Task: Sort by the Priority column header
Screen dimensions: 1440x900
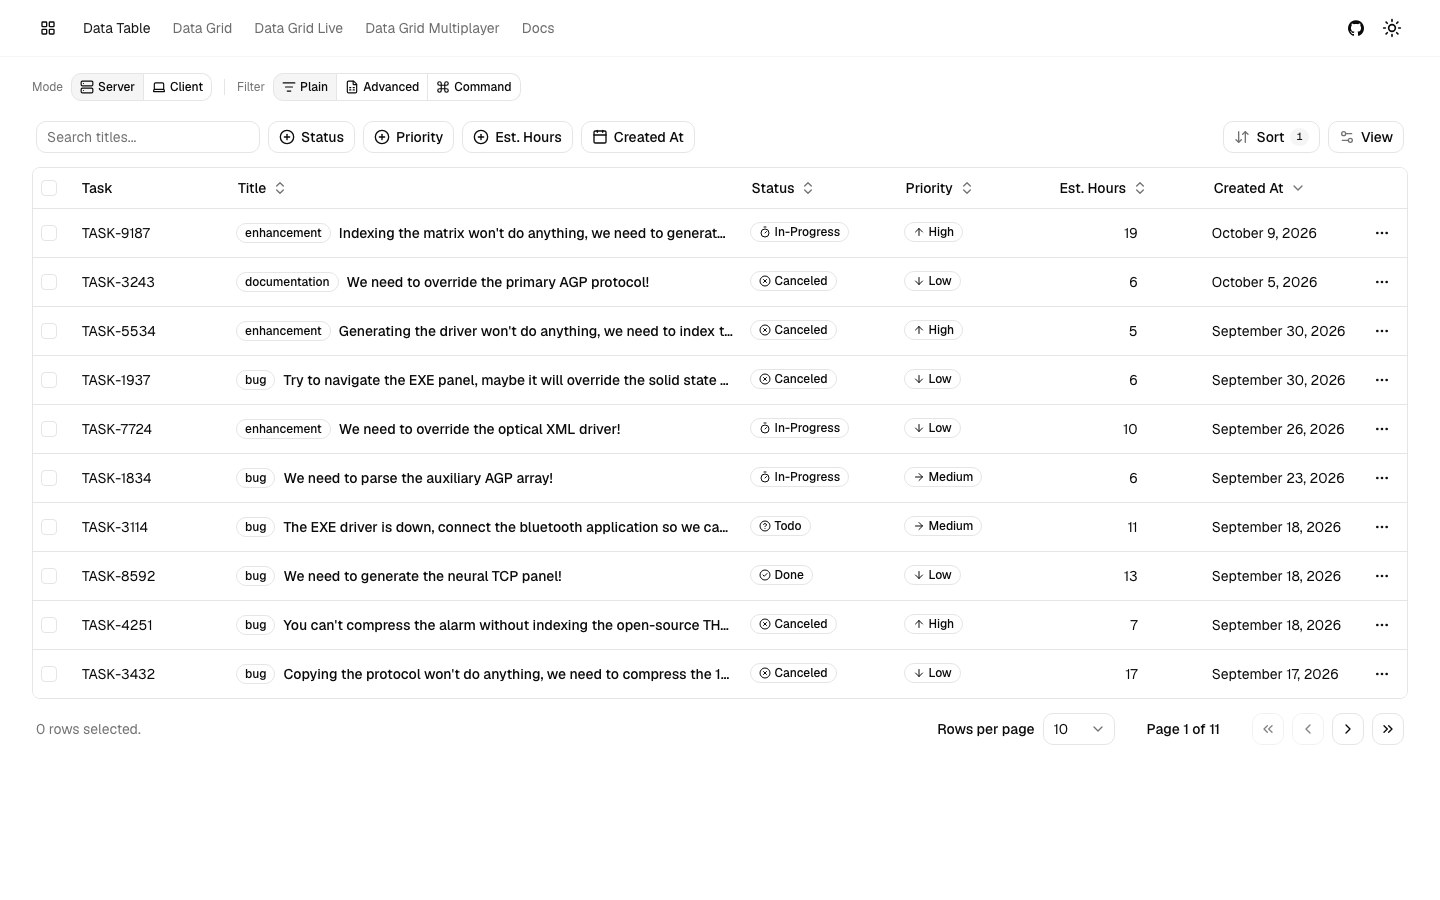Action: (939, 188)
